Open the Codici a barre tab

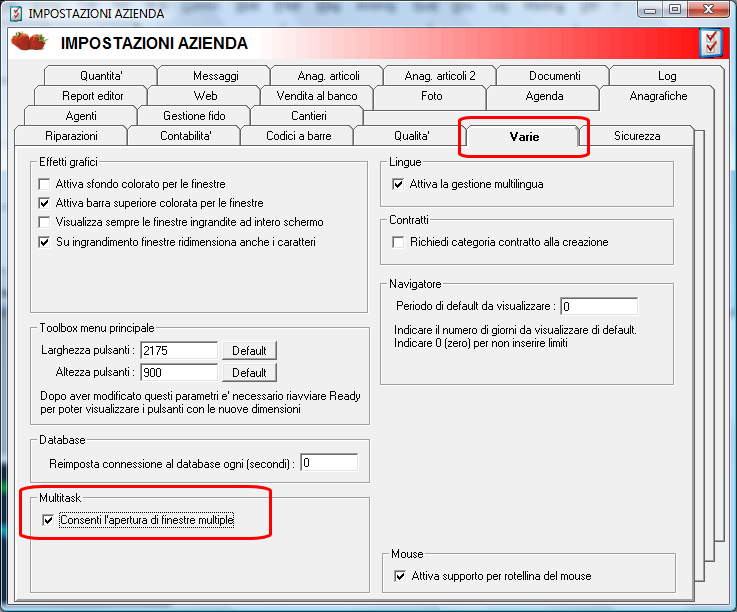click(298, 136)
